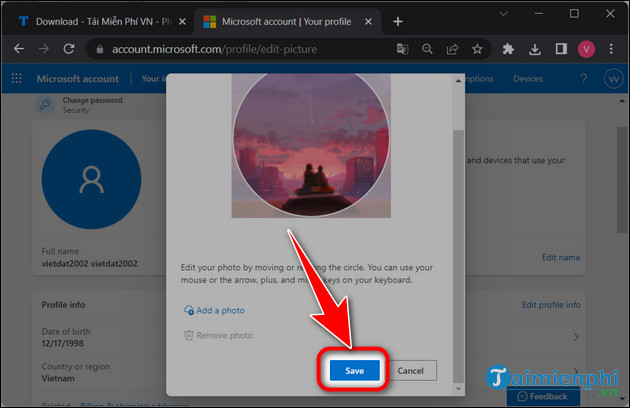Reload the current page
This screenshot has height=408, width=630.
pos(69,49)
